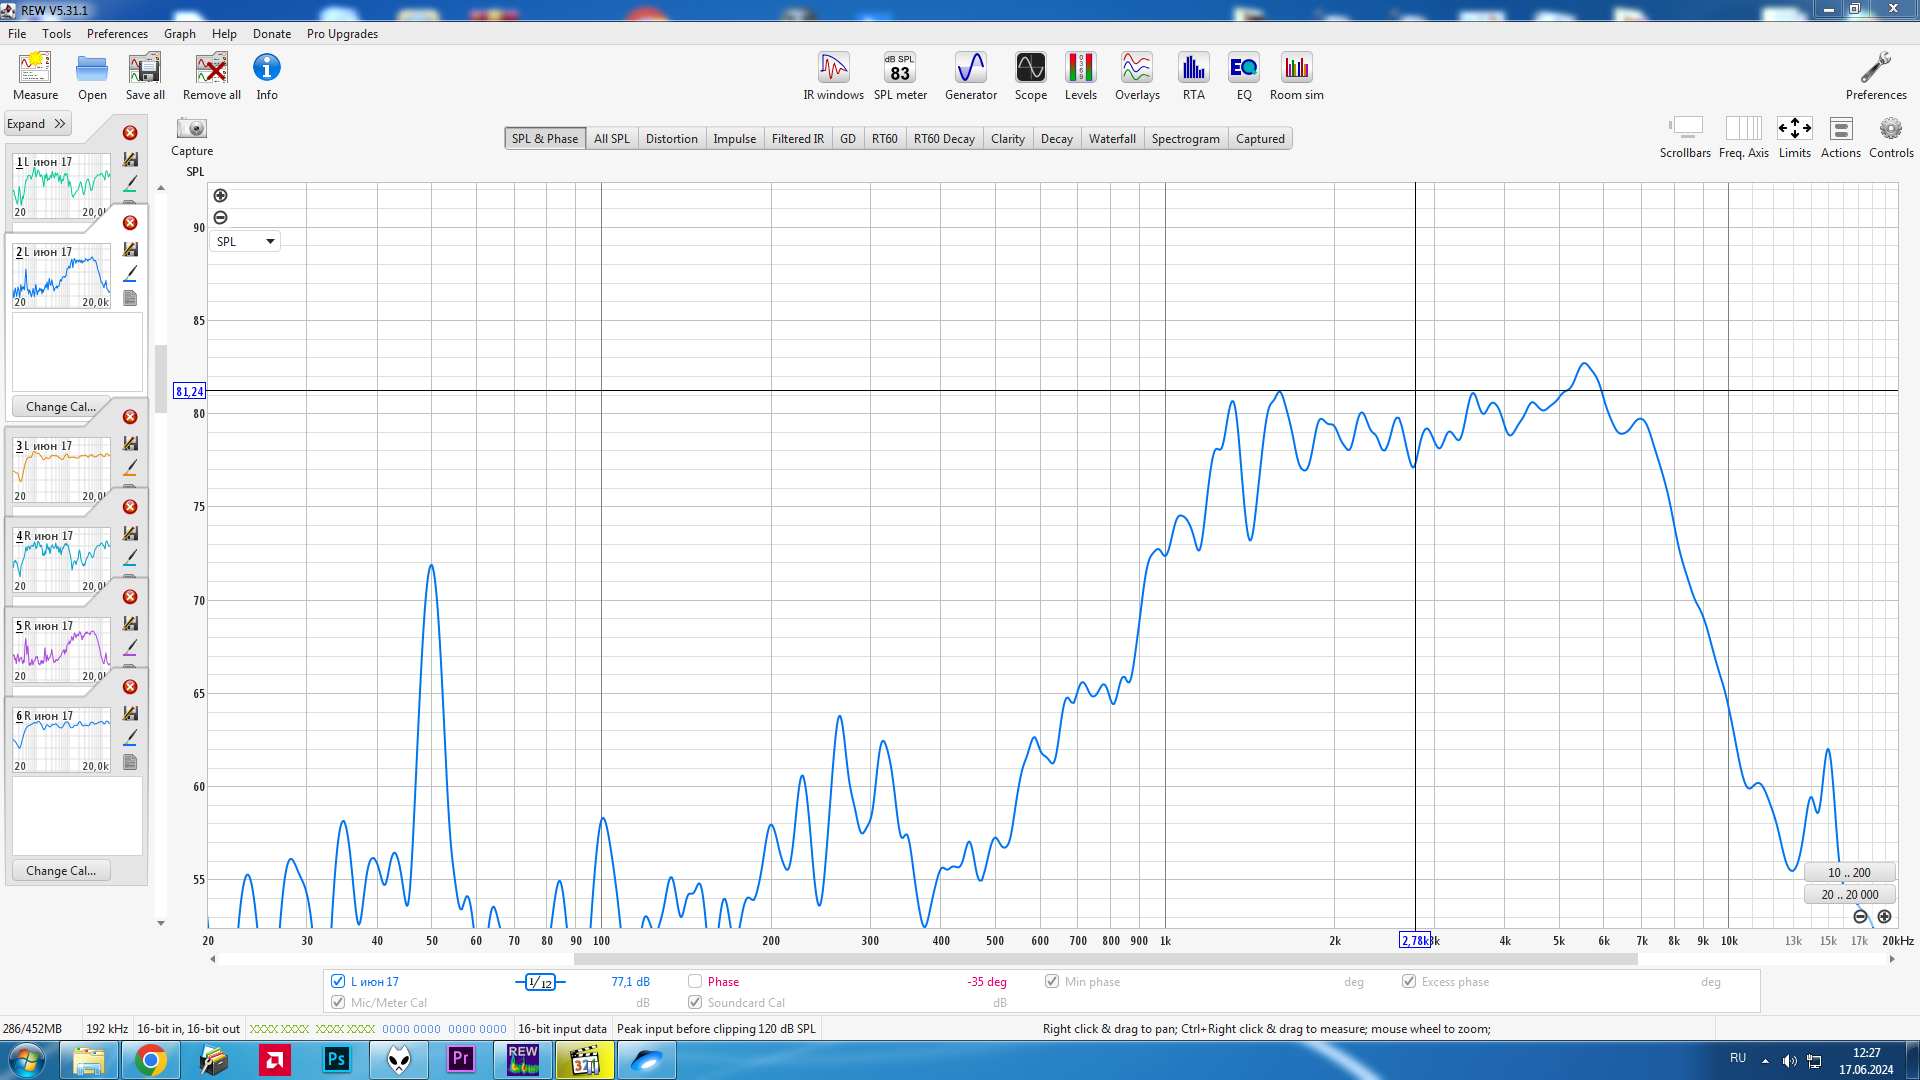Select the 4 R июн 17 measurement thumbnail
Screen dimensions: 1920x1080
(x=62, y=560)
